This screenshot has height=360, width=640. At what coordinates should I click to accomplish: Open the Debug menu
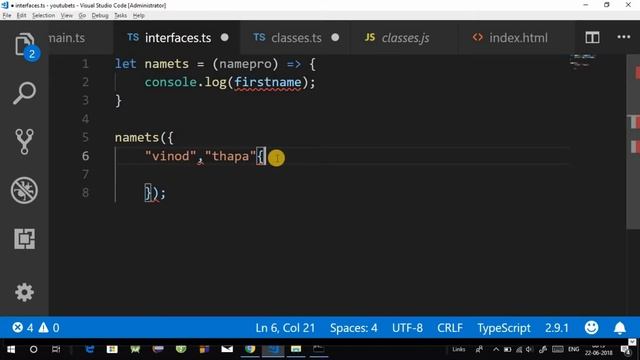point(100,16)
